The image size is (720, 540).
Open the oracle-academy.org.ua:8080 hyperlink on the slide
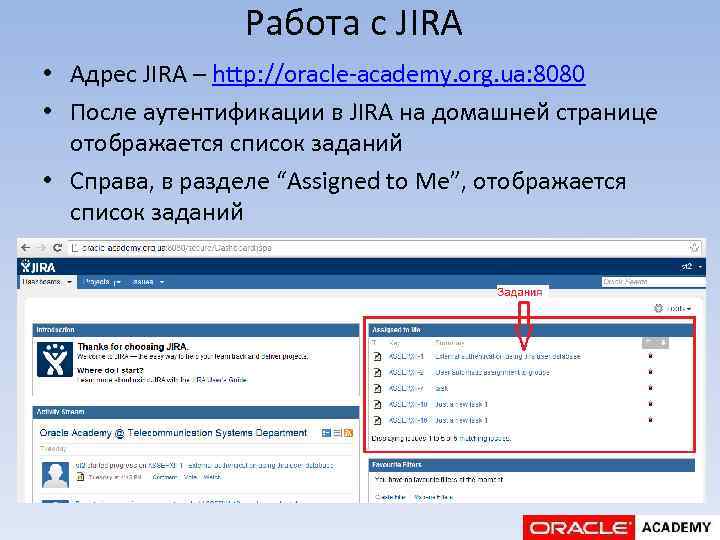point(398,74)
